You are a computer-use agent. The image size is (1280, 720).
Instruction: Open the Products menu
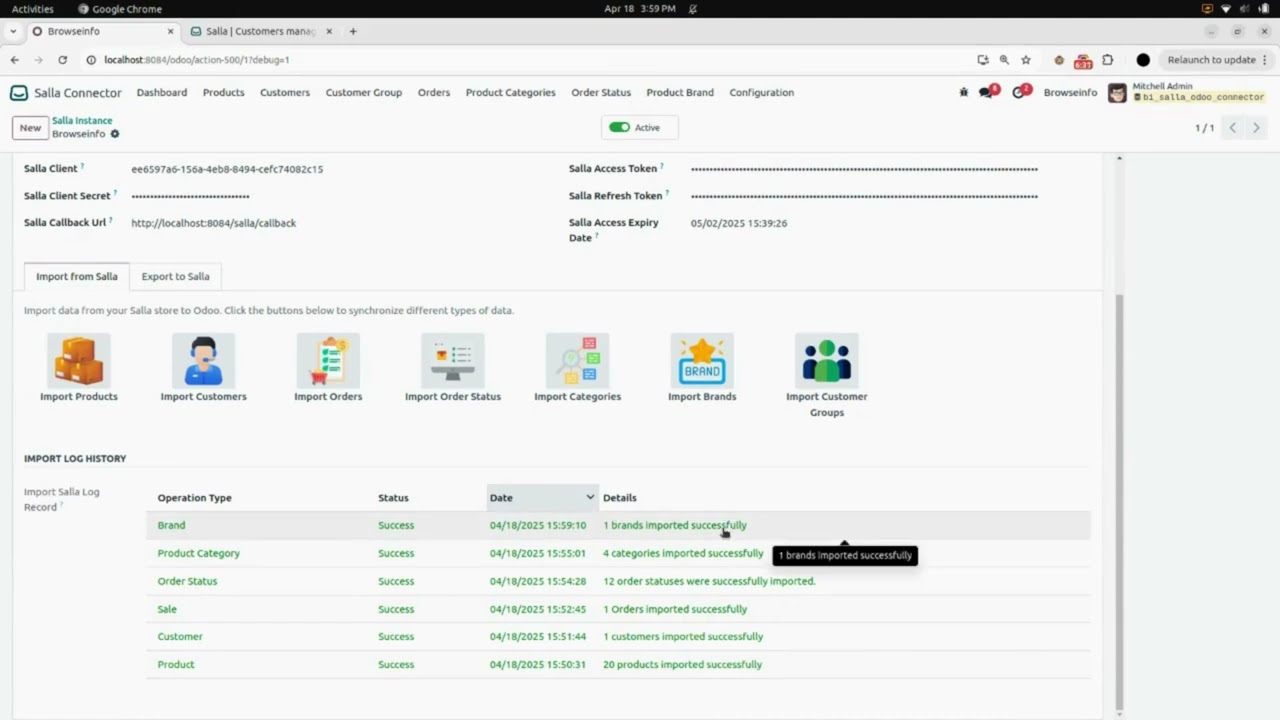tap(224, 93)
